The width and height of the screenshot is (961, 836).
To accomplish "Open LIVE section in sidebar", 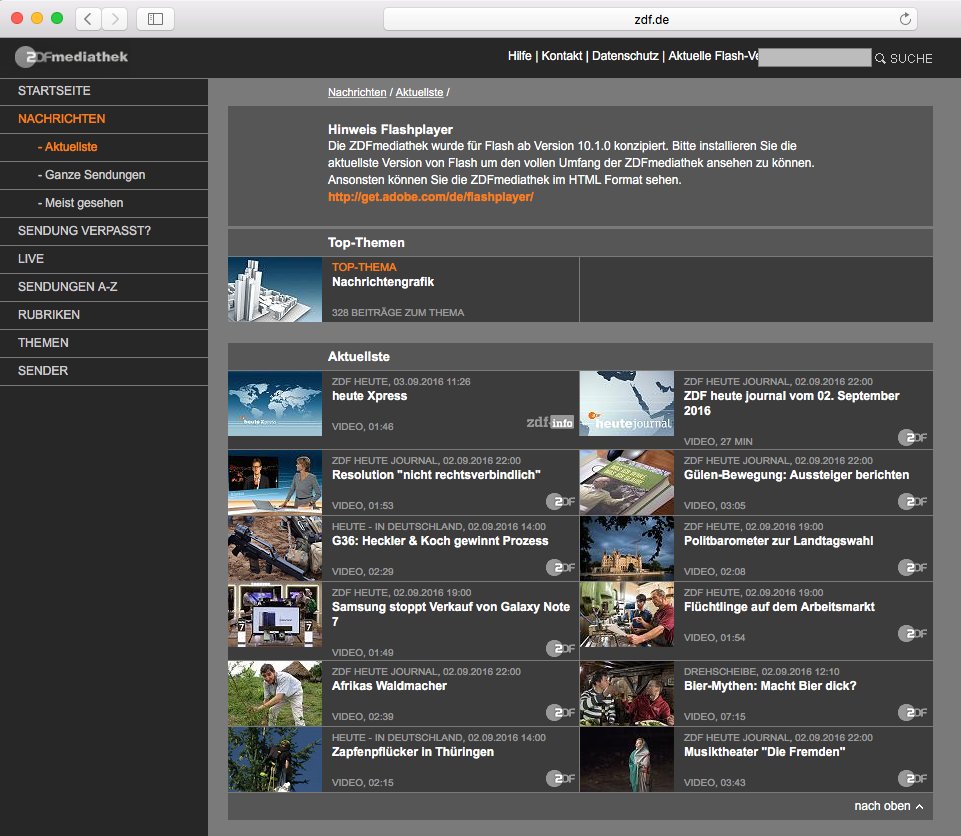I will coord(104,259).
